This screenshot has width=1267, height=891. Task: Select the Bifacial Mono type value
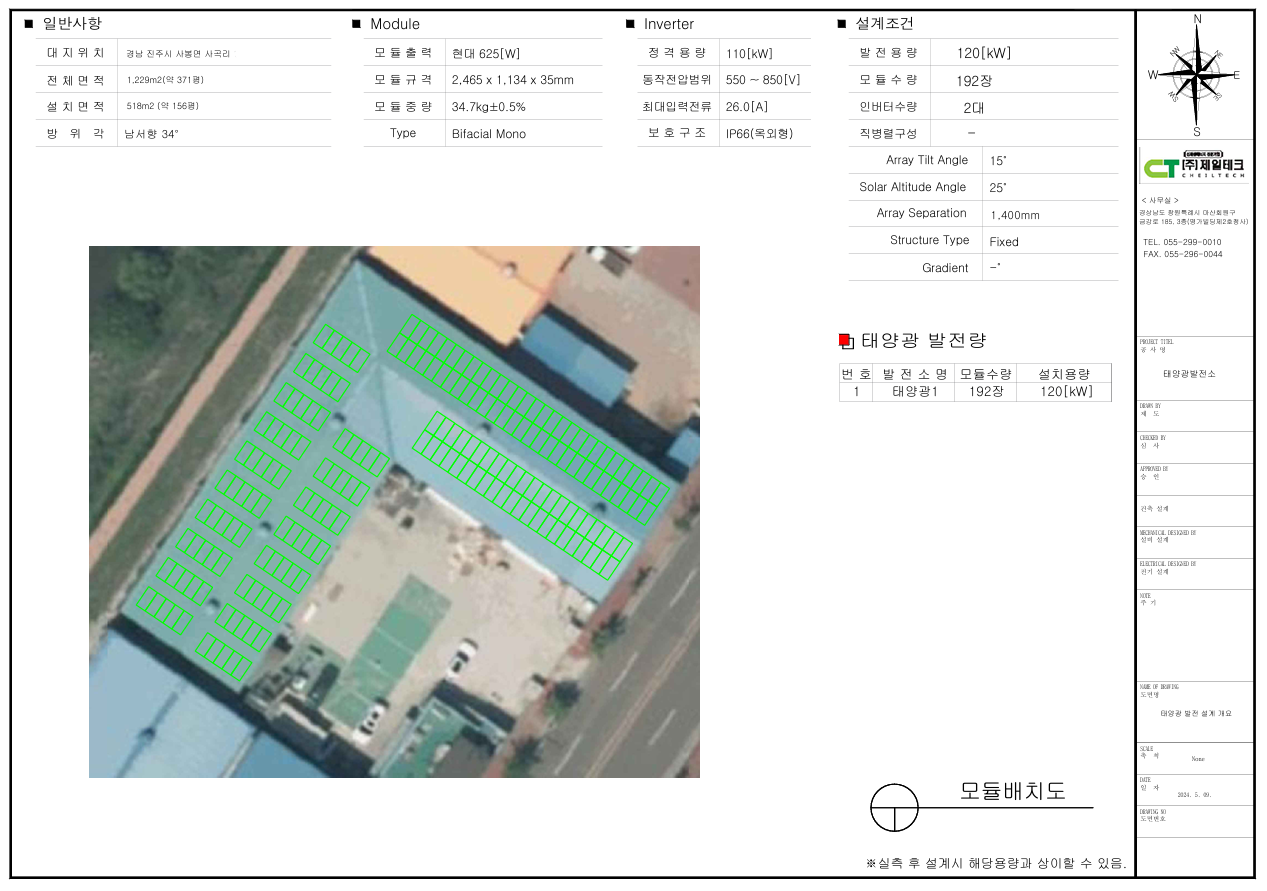pos(489,133)
